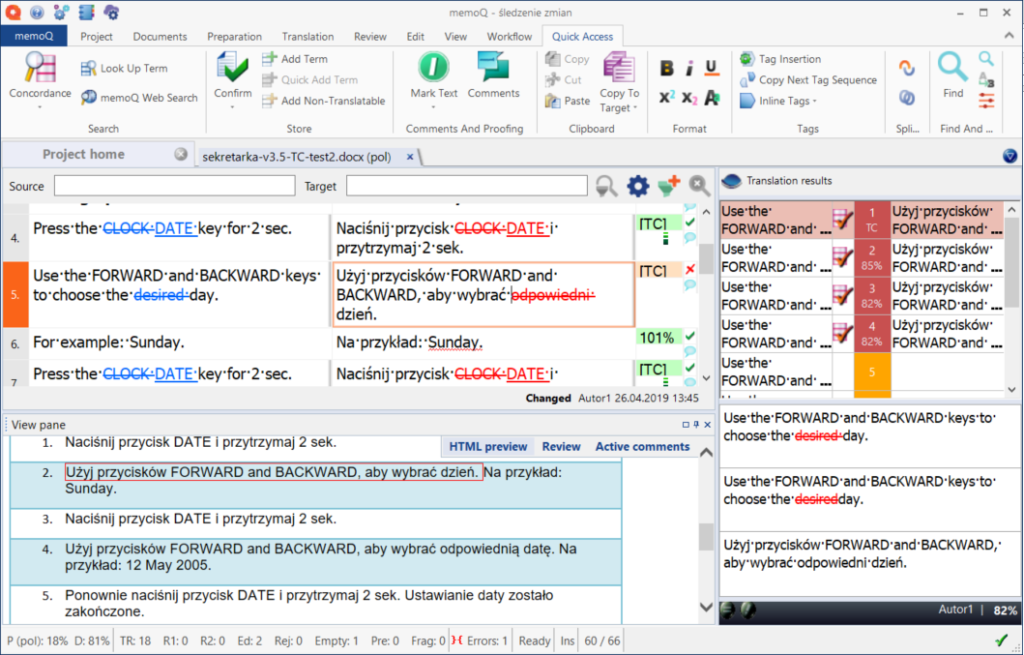The image size is (1024, 655).
Task: Open filter settings gear icon
Action: point(638,186)
